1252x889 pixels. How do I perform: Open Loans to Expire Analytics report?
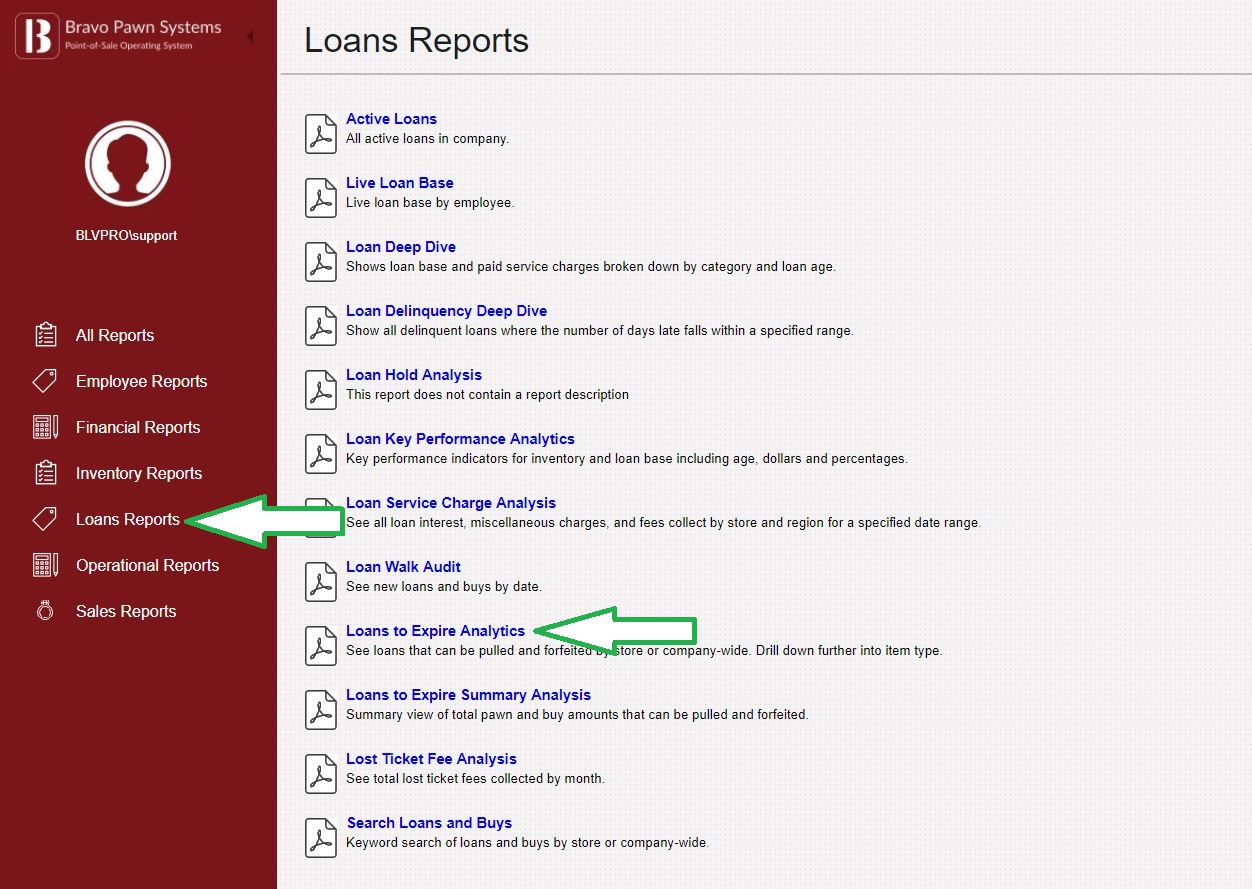pyautogui.click(x=435, y=631)
